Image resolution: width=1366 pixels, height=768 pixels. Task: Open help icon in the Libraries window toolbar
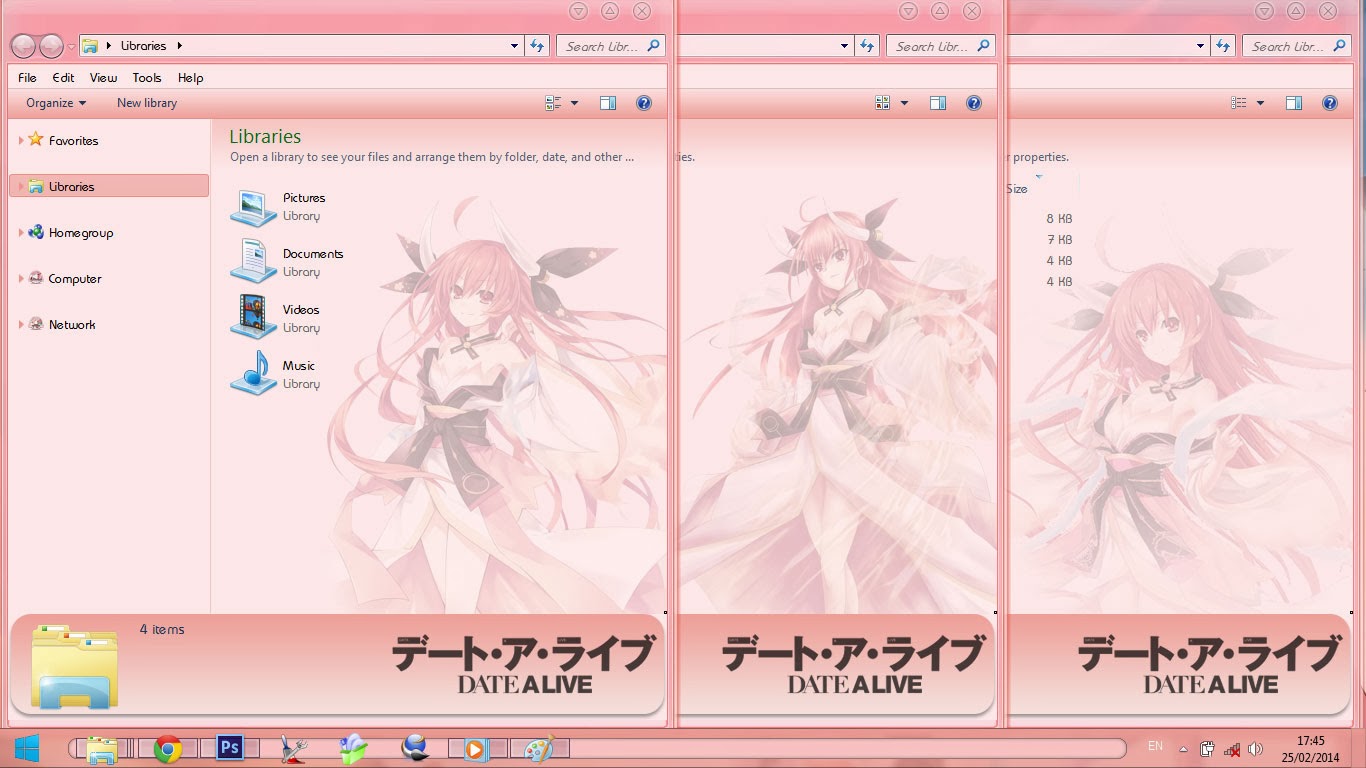point(644,103)
